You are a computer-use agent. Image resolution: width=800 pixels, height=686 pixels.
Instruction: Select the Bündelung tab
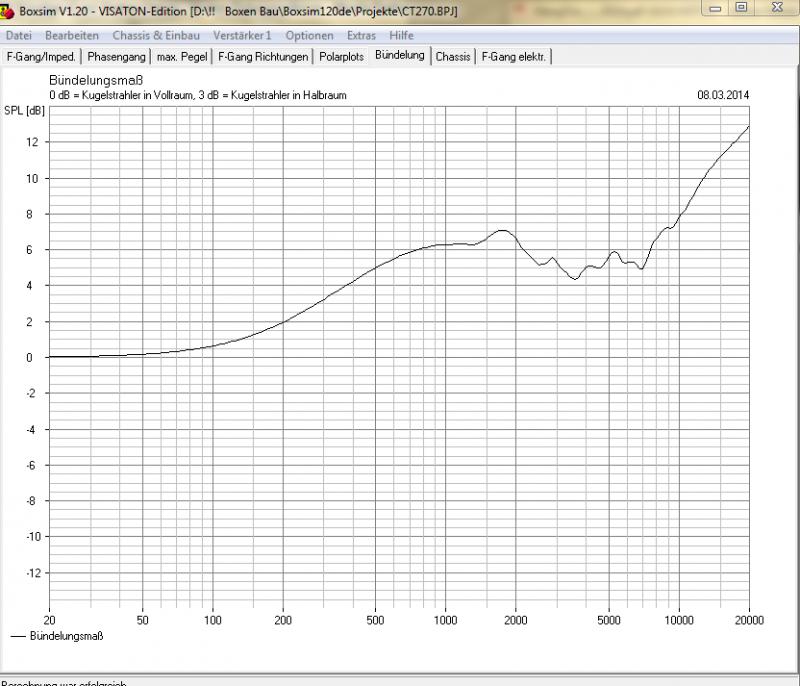point(400,55)
